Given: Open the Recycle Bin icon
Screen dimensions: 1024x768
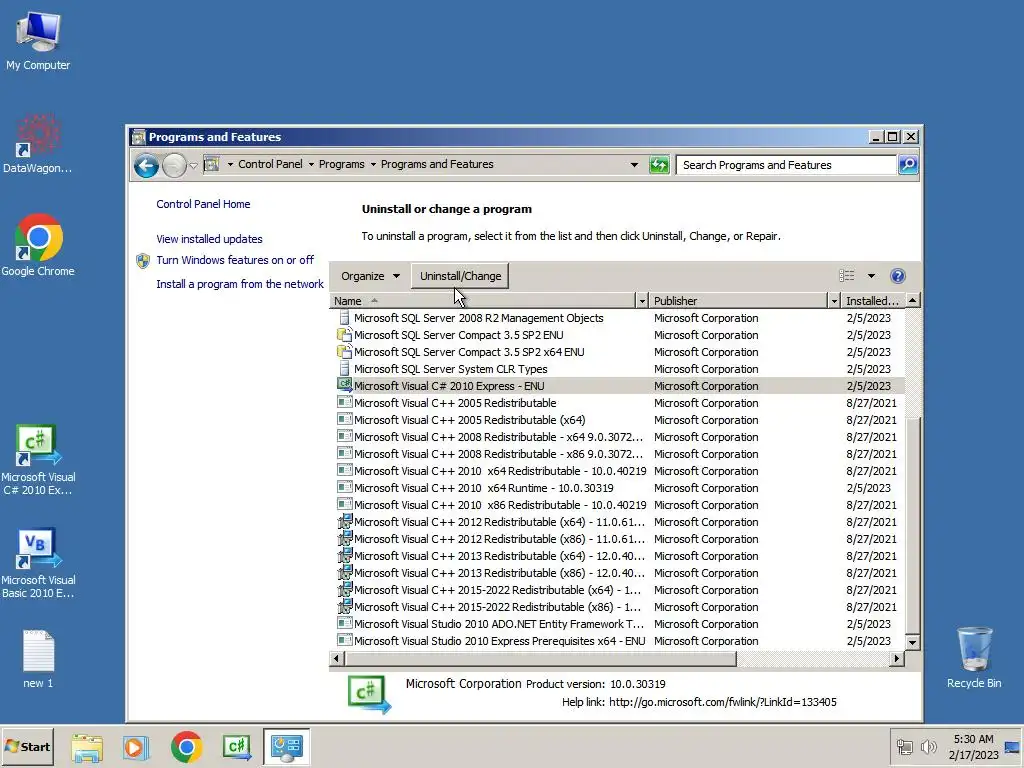Looking at the screenshot, I should tap(974, 658).
